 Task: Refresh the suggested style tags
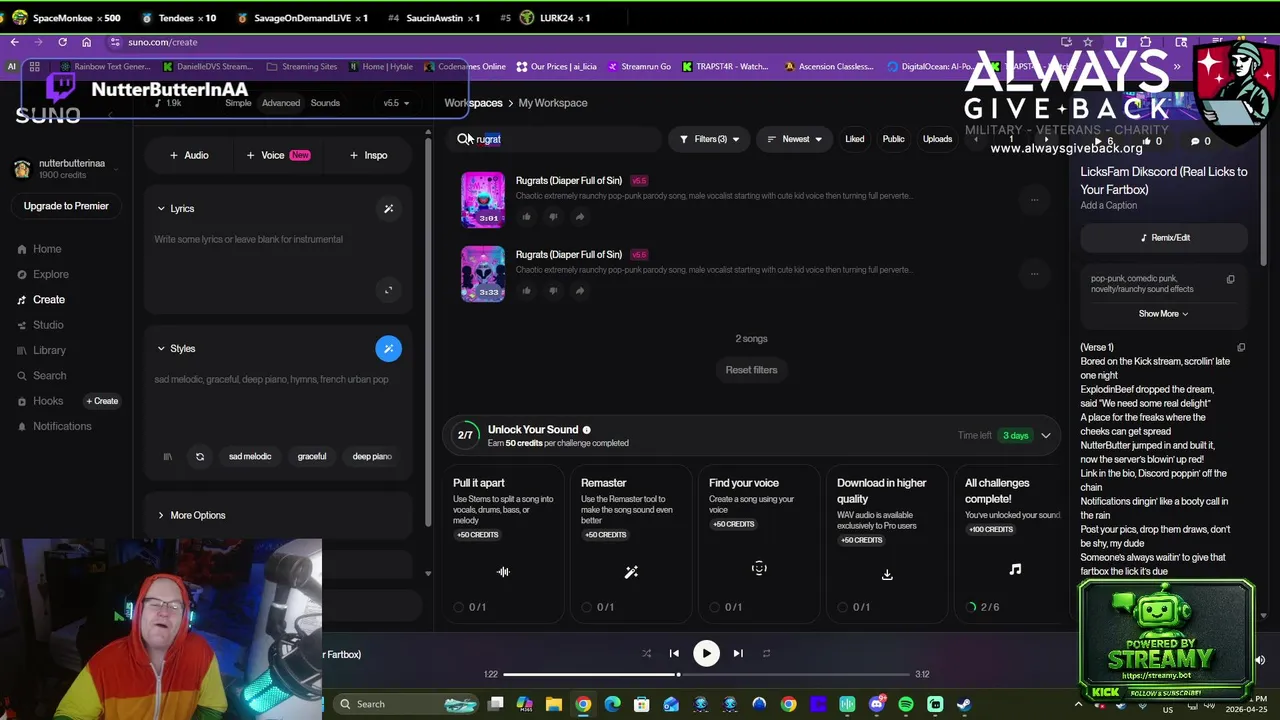coord(200,457)
